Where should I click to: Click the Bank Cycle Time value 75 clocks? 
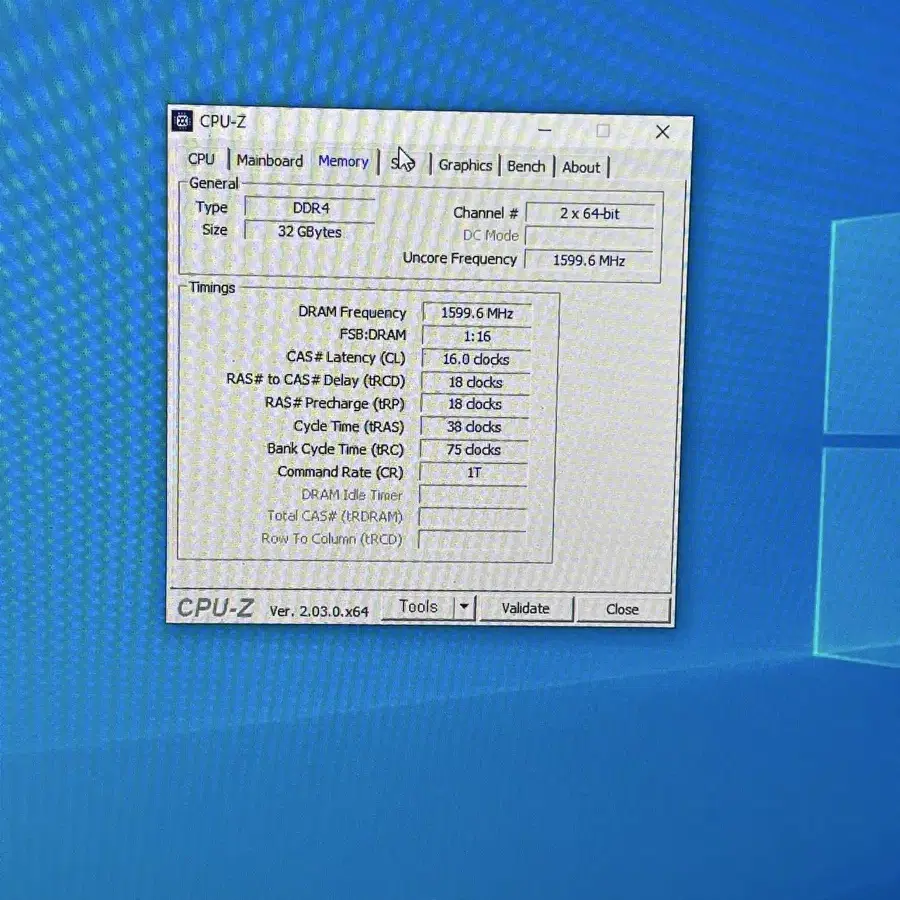(474, 449)
